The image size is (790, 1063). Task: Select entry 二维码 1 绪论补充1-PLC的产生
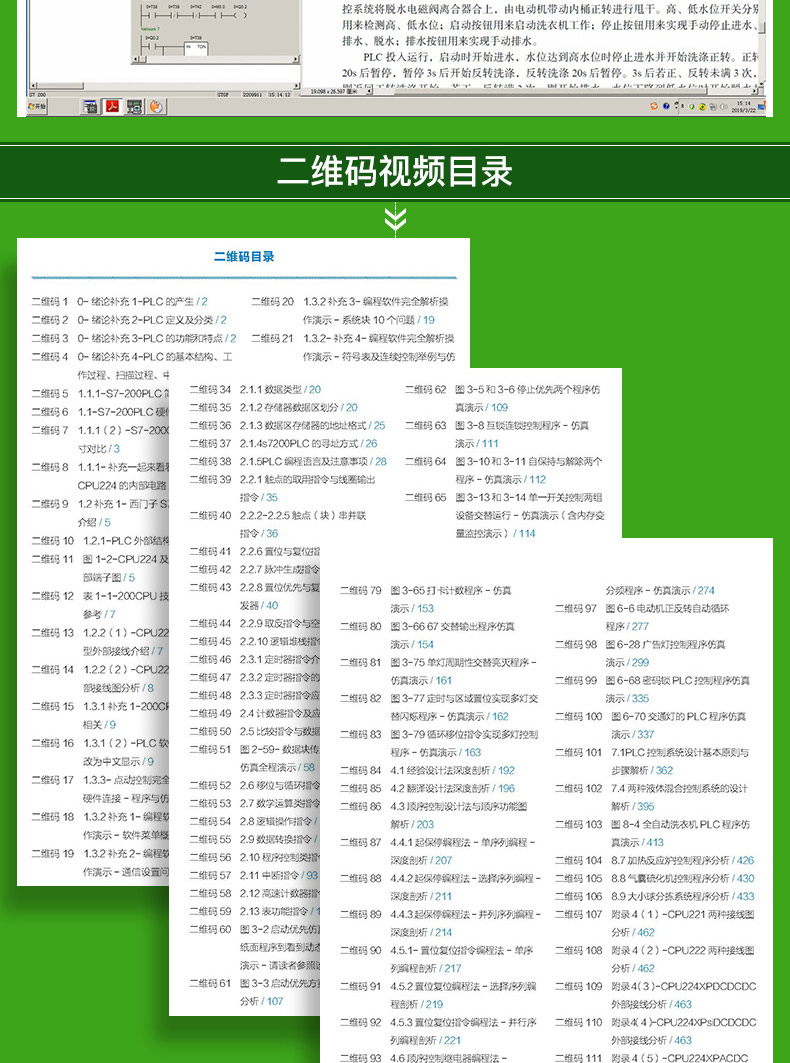coord(120,302)
